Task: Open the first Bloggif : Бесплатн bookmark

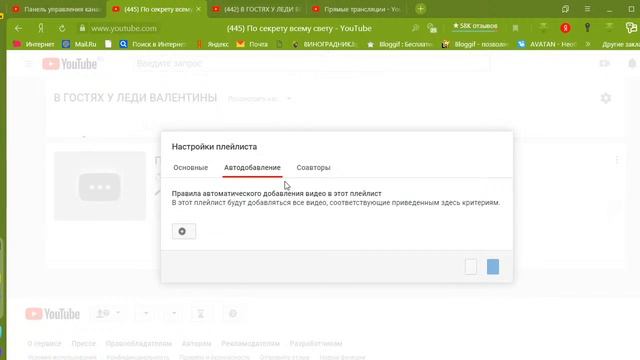Action: pos(400,44)
